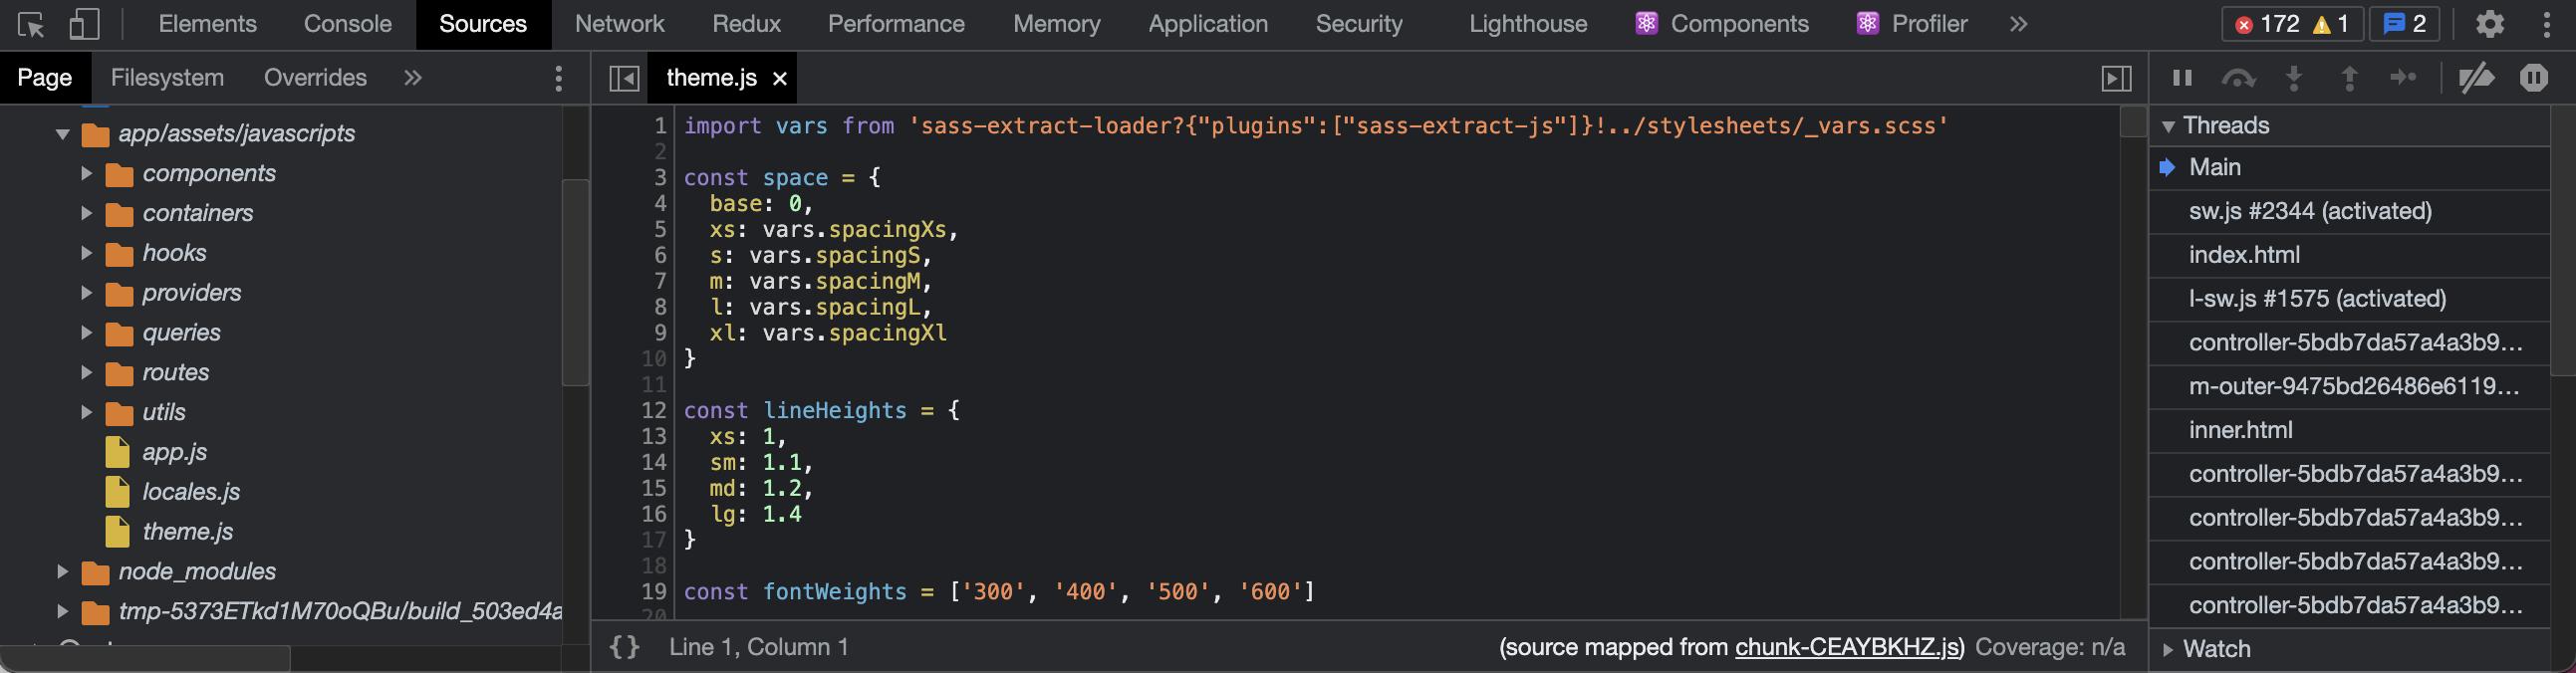Viewport: 2576px width, 673px height.
Task: Collapse the Threads section
Action: [x=2168, y=126]
